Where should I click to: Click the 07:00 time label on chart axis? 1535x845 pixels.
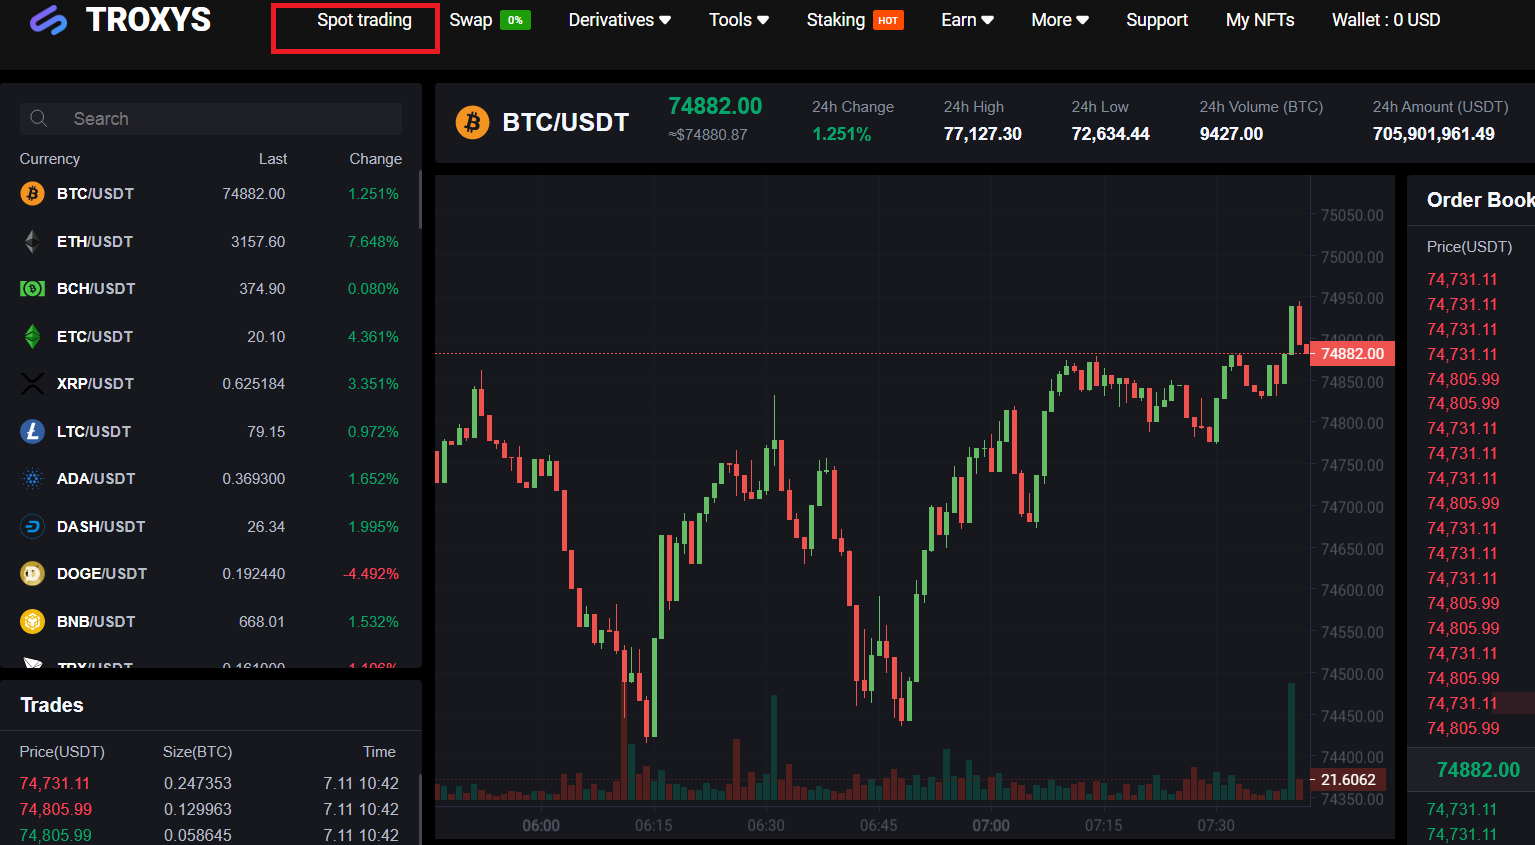coord(991,826)
